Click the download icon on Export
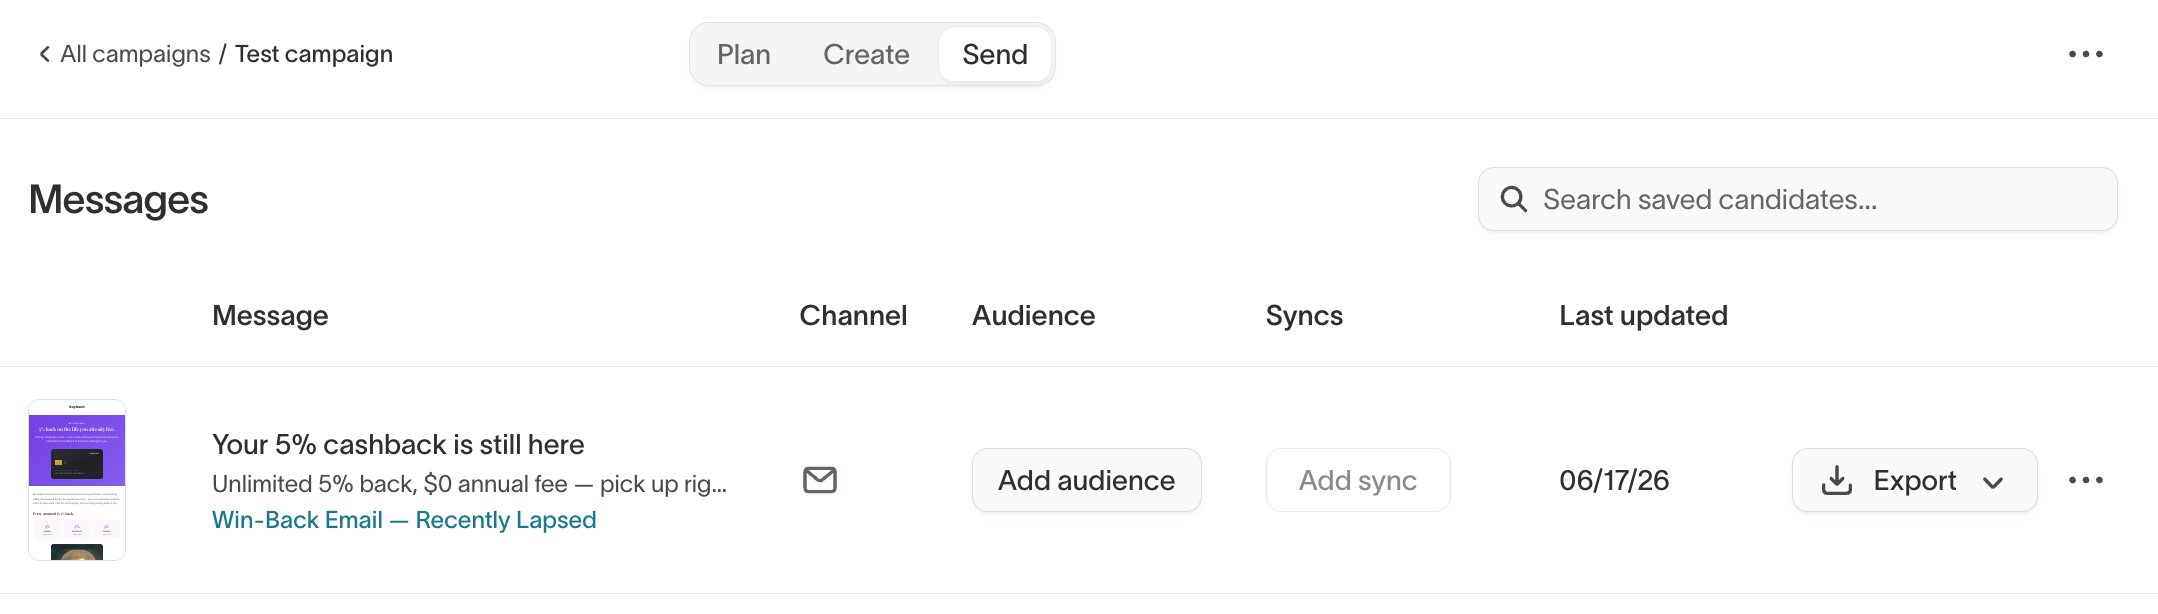This screenshot has height=614, width=2158. coord(1836,481)
